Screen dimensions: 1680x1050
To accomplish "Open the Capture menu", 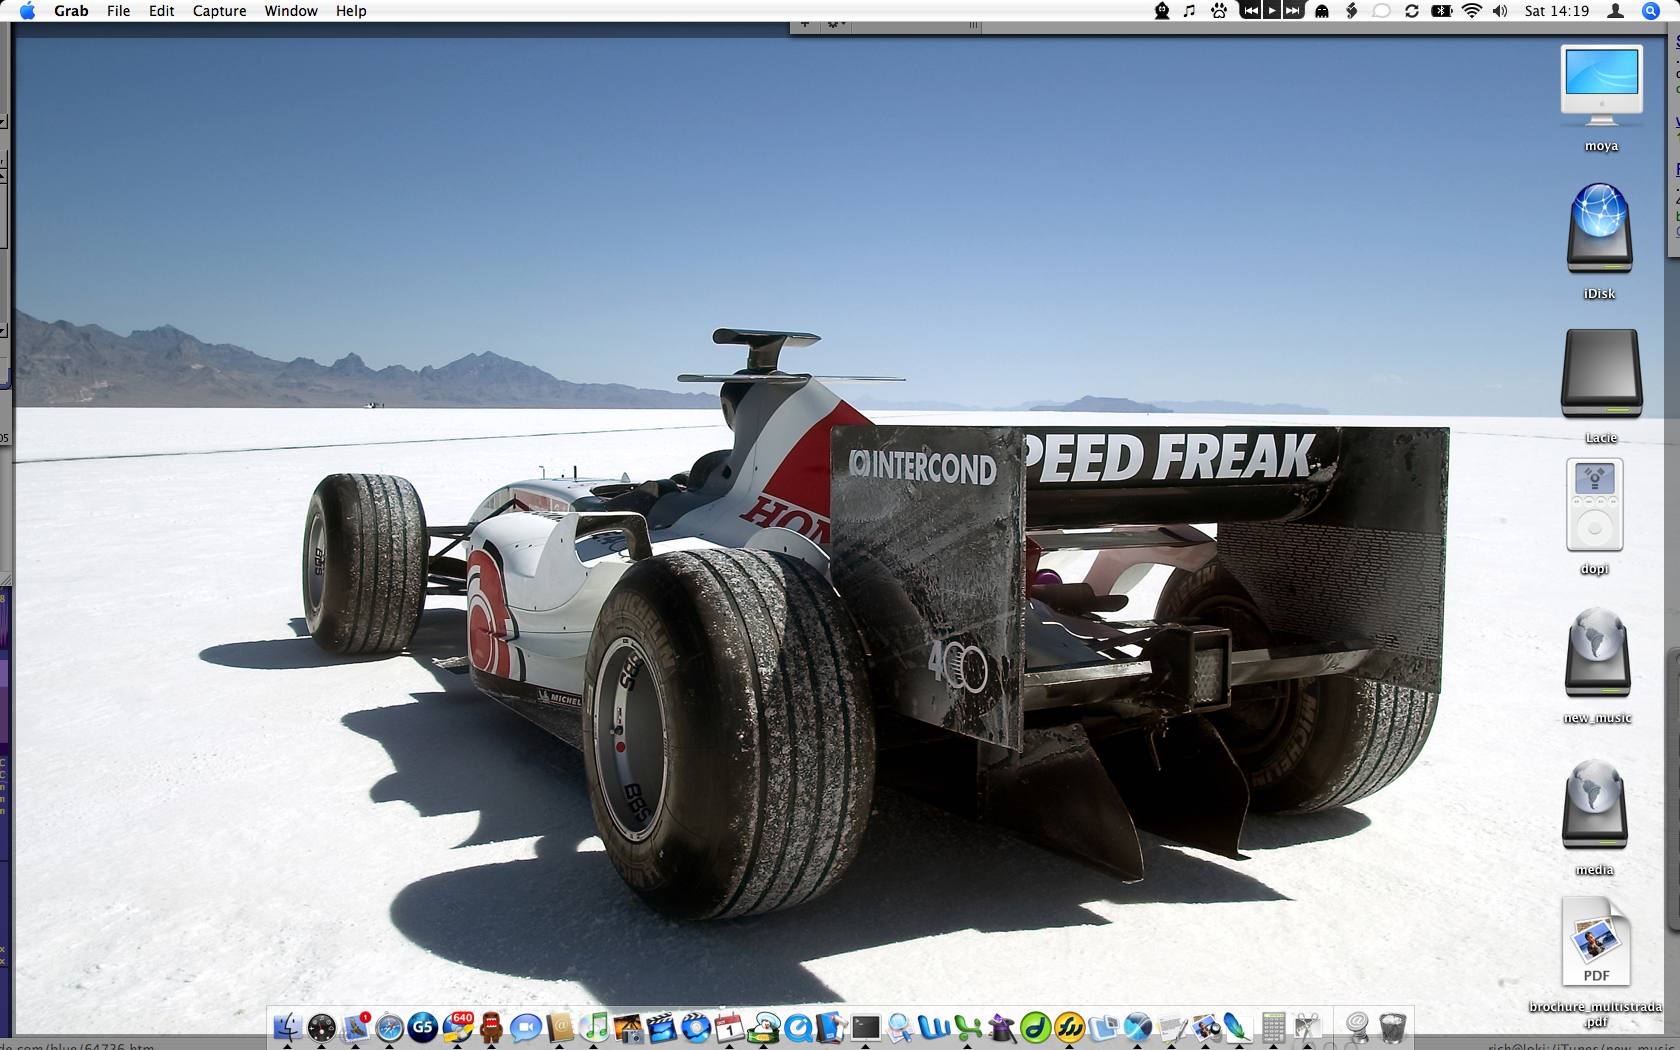I will tap(219, 11).
